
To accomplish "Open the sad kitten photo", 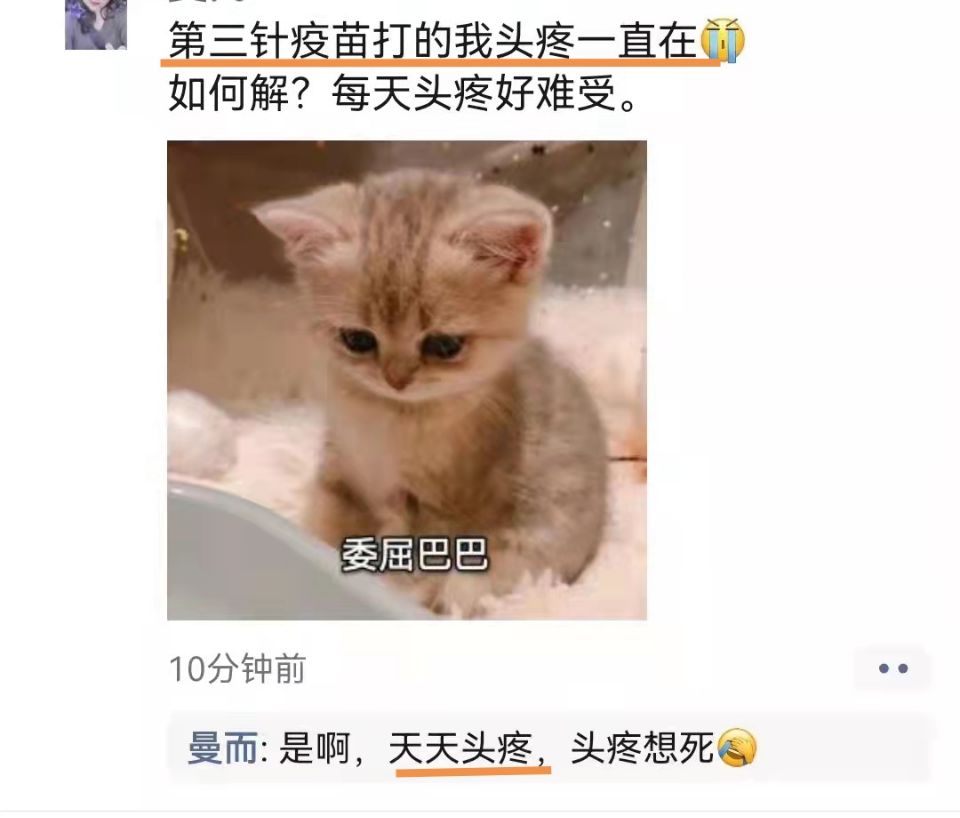I will (x=407, y=380).
